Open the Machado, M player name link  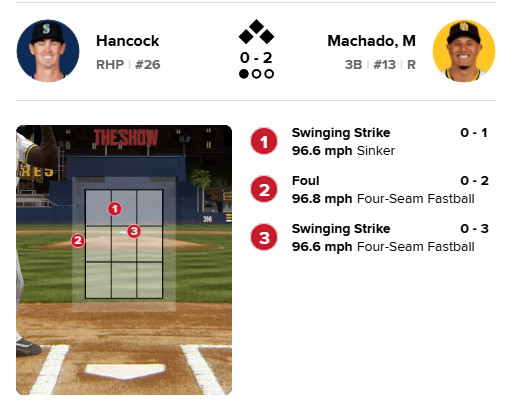371,41
